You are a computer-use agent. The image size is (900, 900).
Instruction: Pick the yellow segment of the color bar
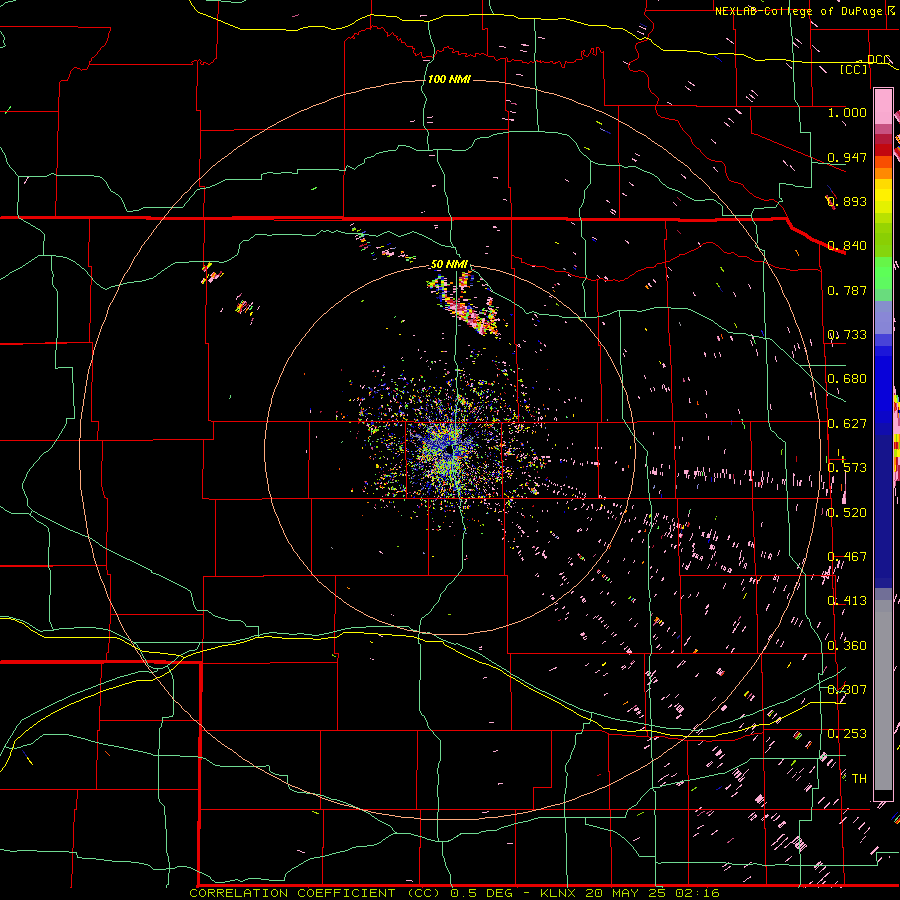pyautogui.click(x=883, y=197)
